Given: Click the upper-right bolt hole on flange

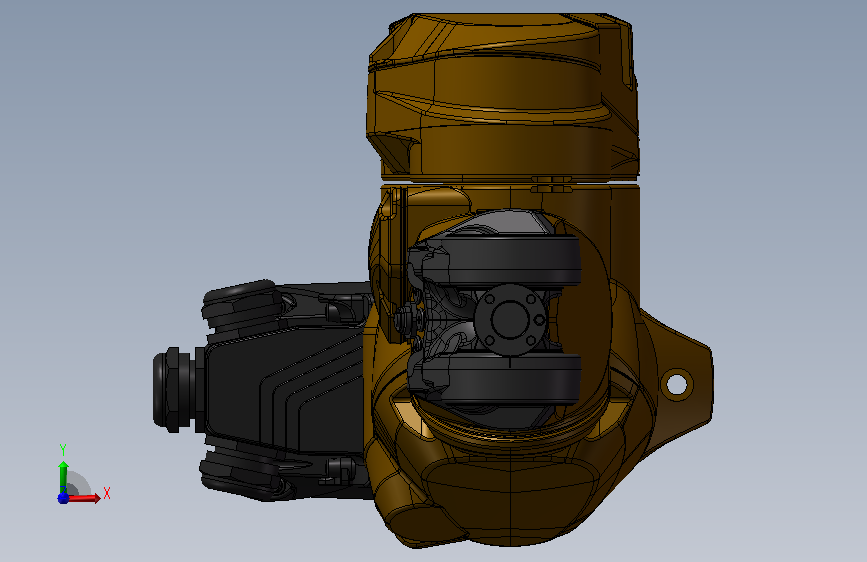Looking at the screenshot, I should point(531,300).
